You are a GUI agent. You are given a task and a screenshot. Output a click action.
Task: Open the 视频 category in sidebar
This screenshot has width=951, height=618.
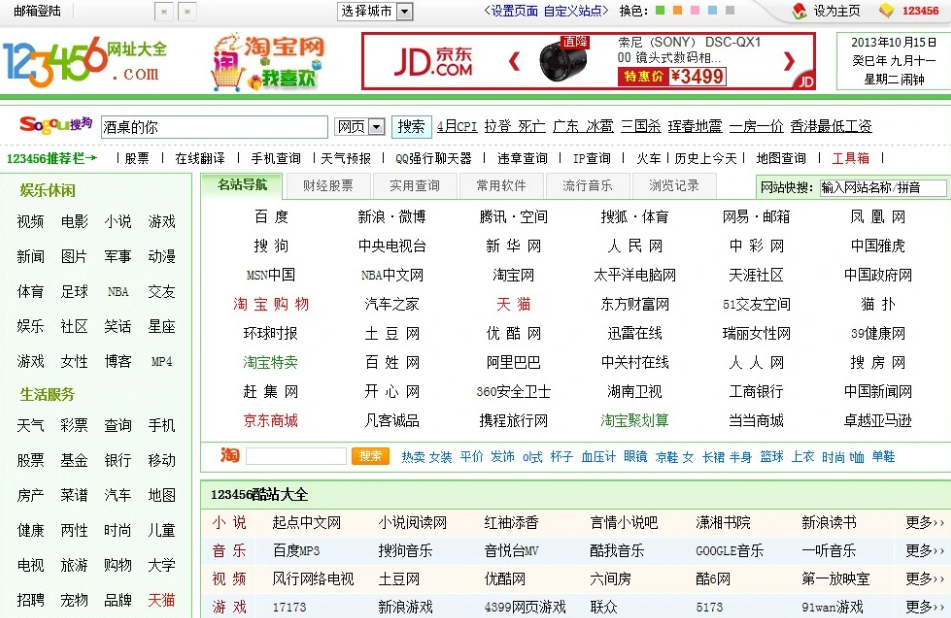point(30,221)
